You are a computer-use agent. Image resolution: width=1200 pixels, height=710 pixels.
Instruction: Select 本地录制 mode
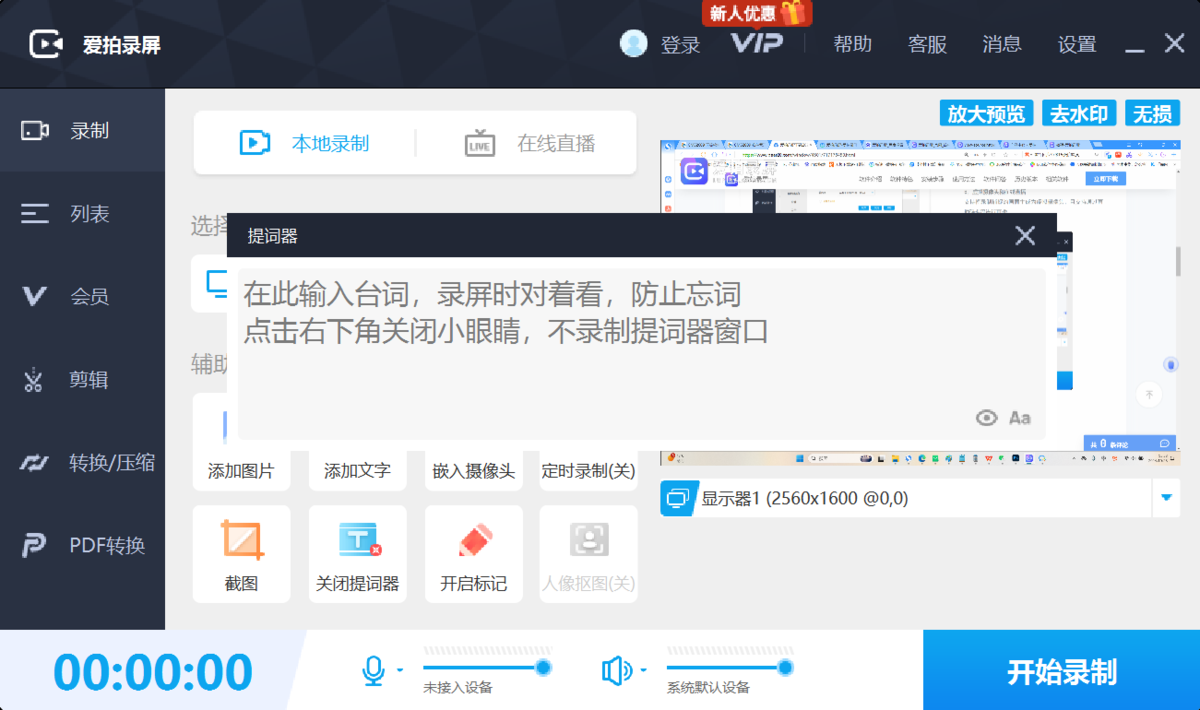click(305, 143)
